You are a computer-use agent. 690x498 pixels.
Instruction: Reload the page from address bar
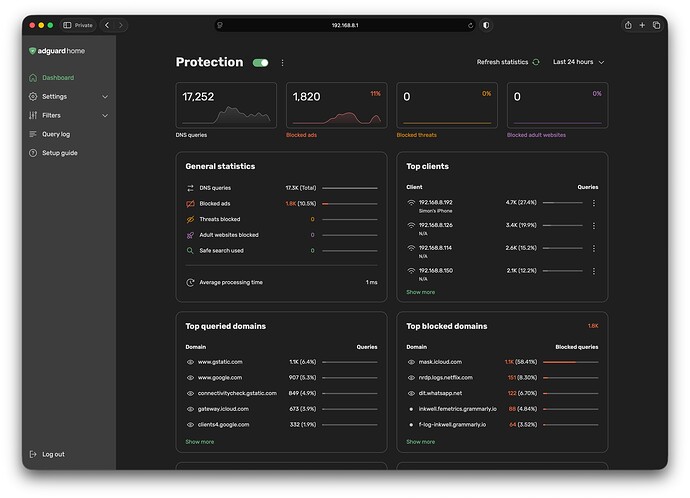pos(470,26)
